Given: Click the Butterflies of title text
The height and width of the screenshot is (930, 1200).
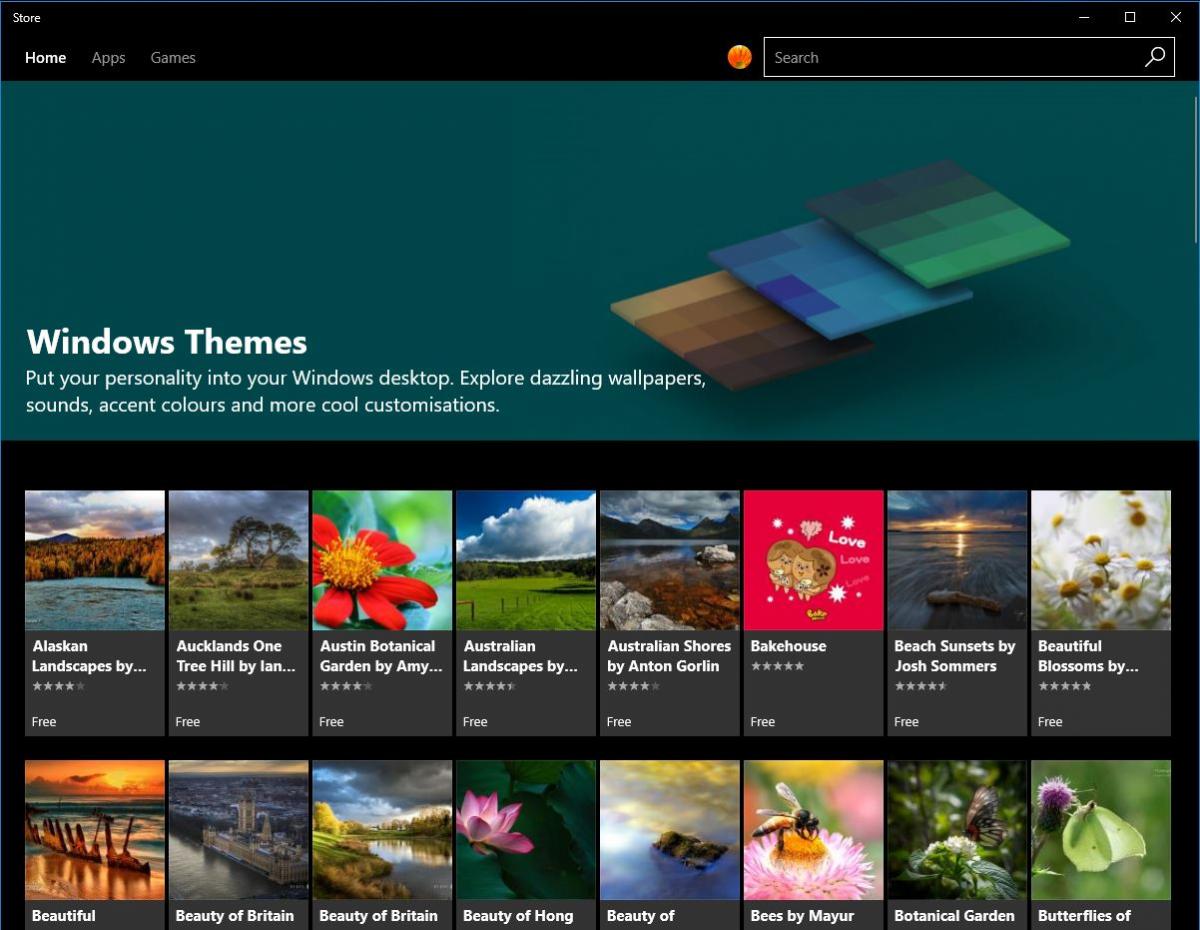Looking at the screenshot, I should click(x=1084, y=916).
